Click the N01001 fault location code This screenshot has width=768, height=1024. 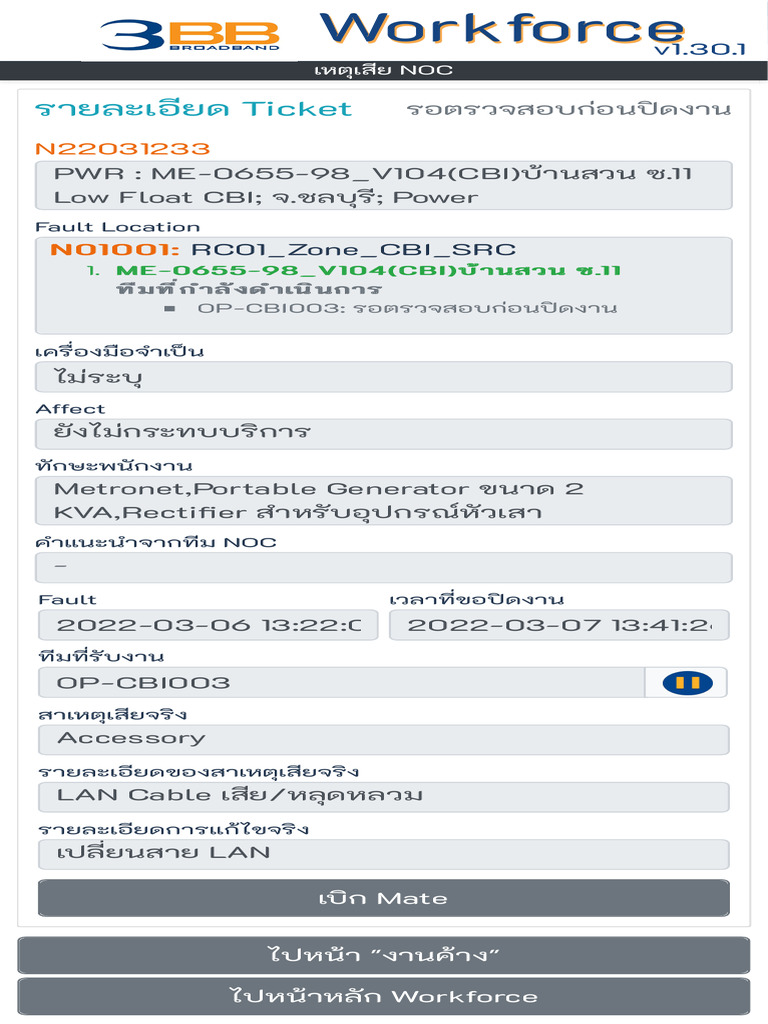click(115, 249)
